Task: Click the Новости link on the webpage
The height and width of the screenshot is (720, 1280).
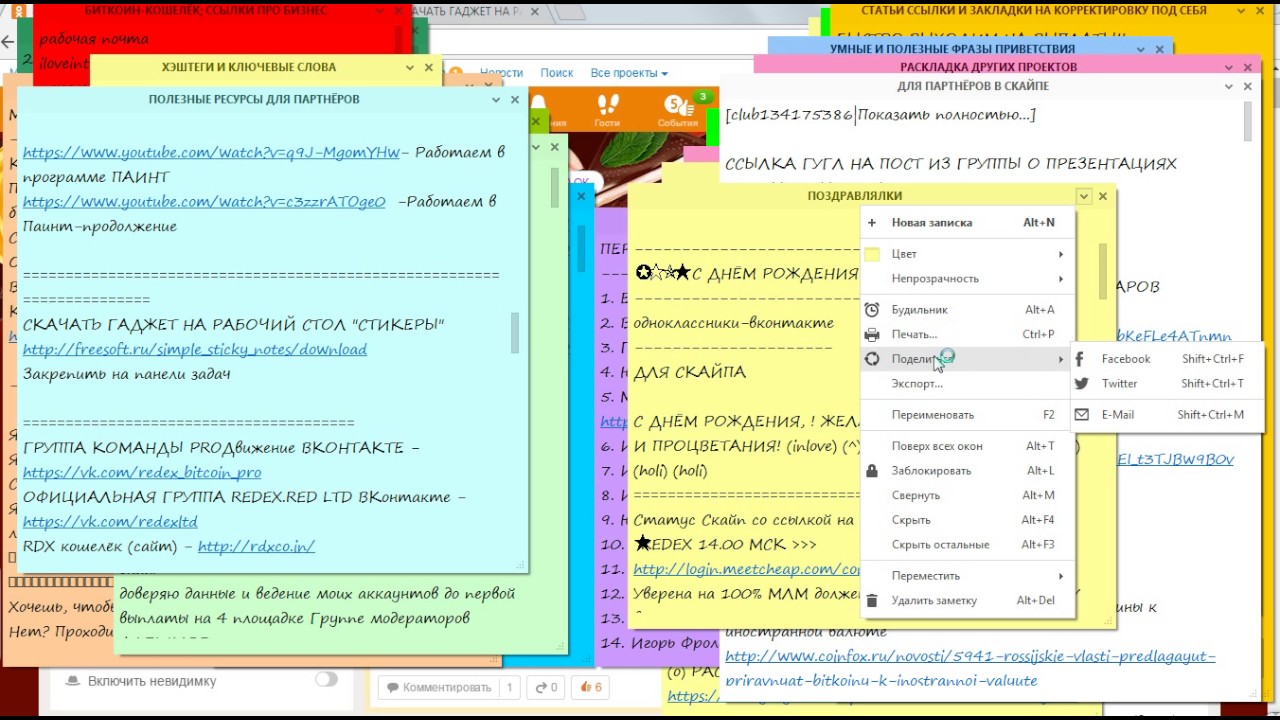Action: (501, 73)
